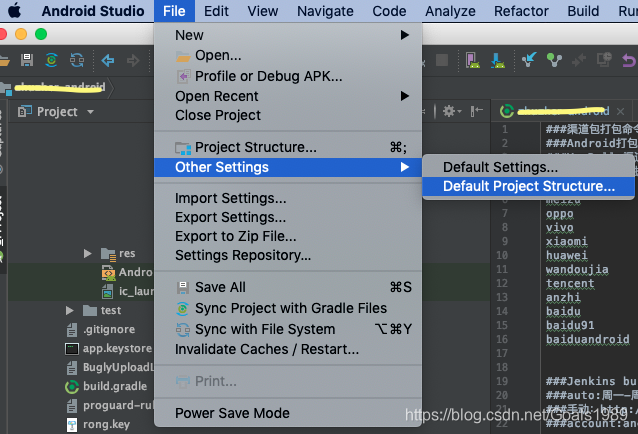The height and width of the screenshot is (434, 638).
Task: Go forward using the right arrow icon
Action: click(133, 61)
